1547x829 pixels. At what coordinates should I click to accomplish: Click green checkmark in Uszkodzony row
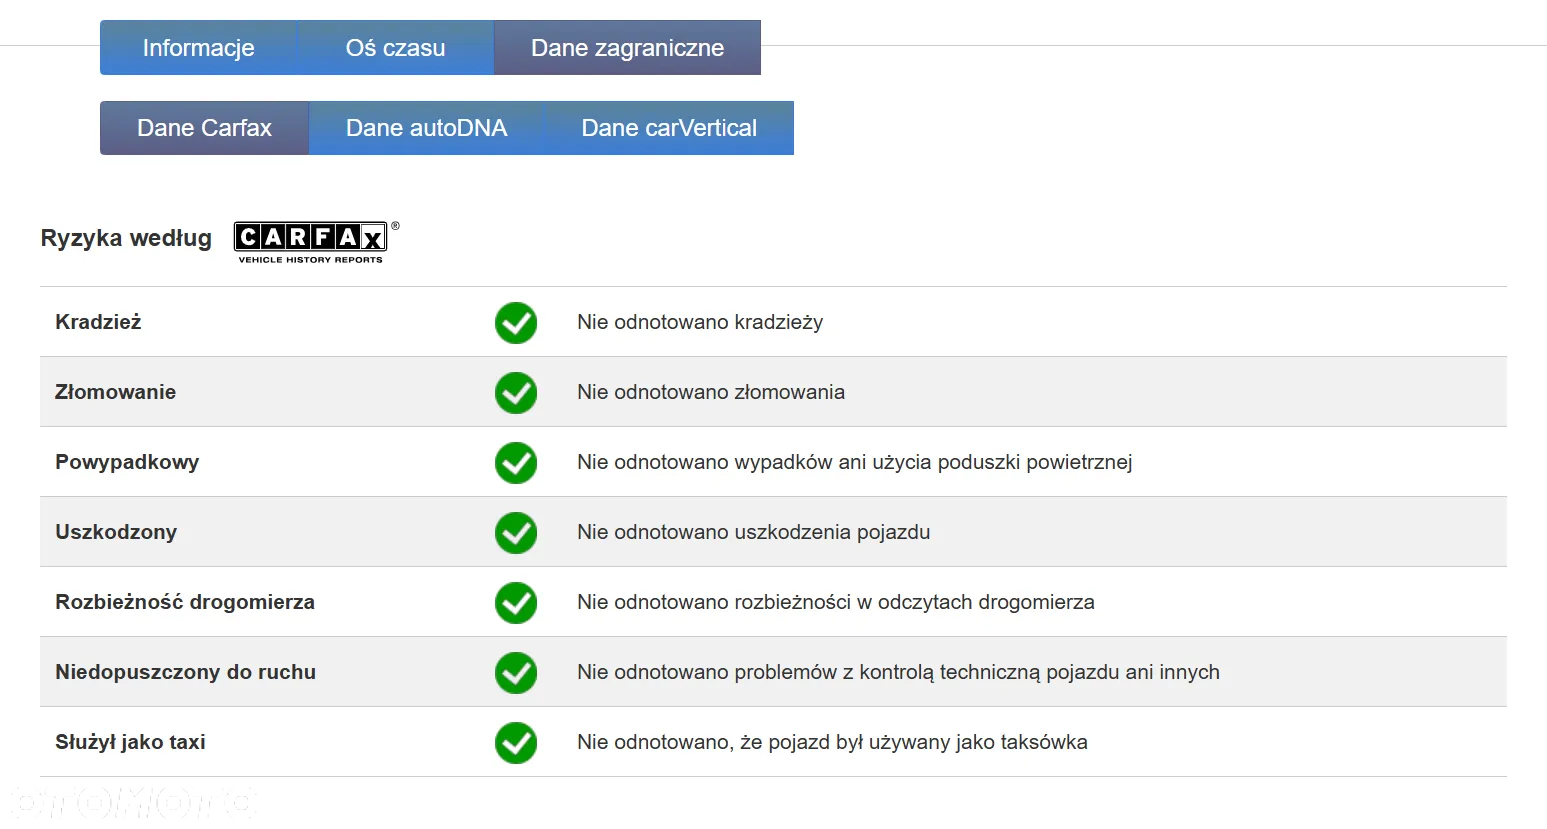tap(516, 533)
